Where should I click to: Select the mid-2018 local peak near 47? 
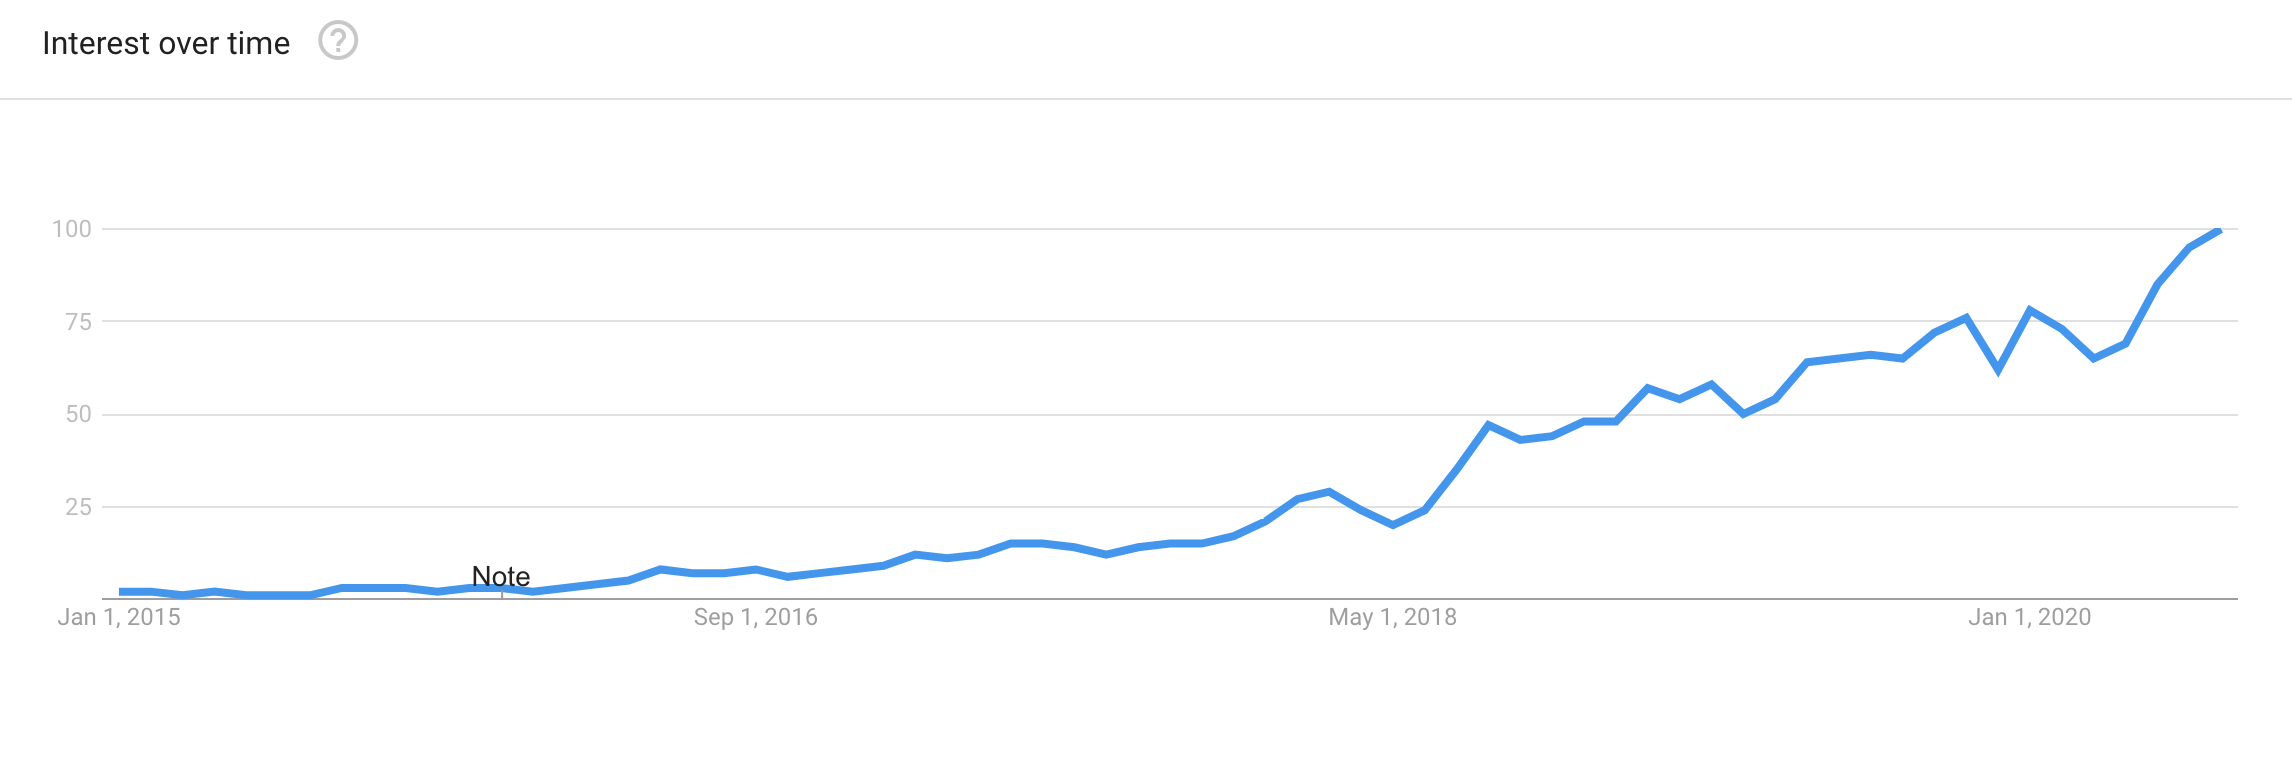[1488, 425]
